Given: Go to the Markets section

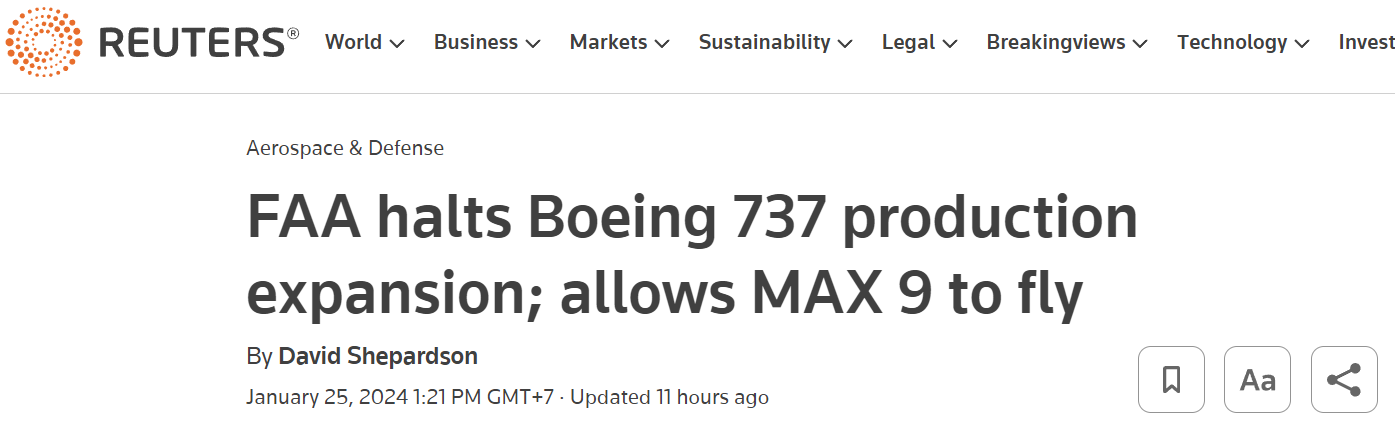Looking at the screenshot, I should click(608, 42).
